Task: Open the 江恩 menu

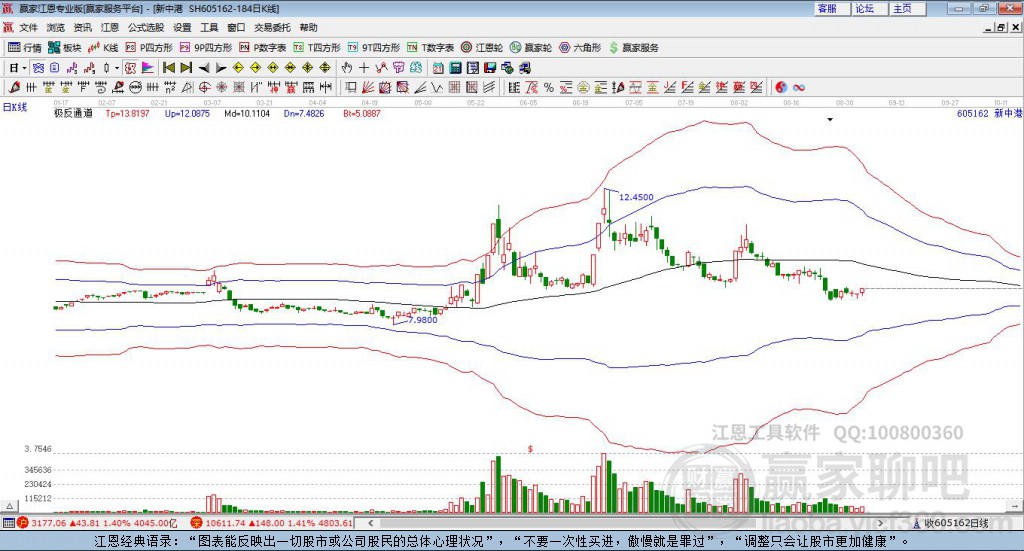Action: click(x=110, y=27)
